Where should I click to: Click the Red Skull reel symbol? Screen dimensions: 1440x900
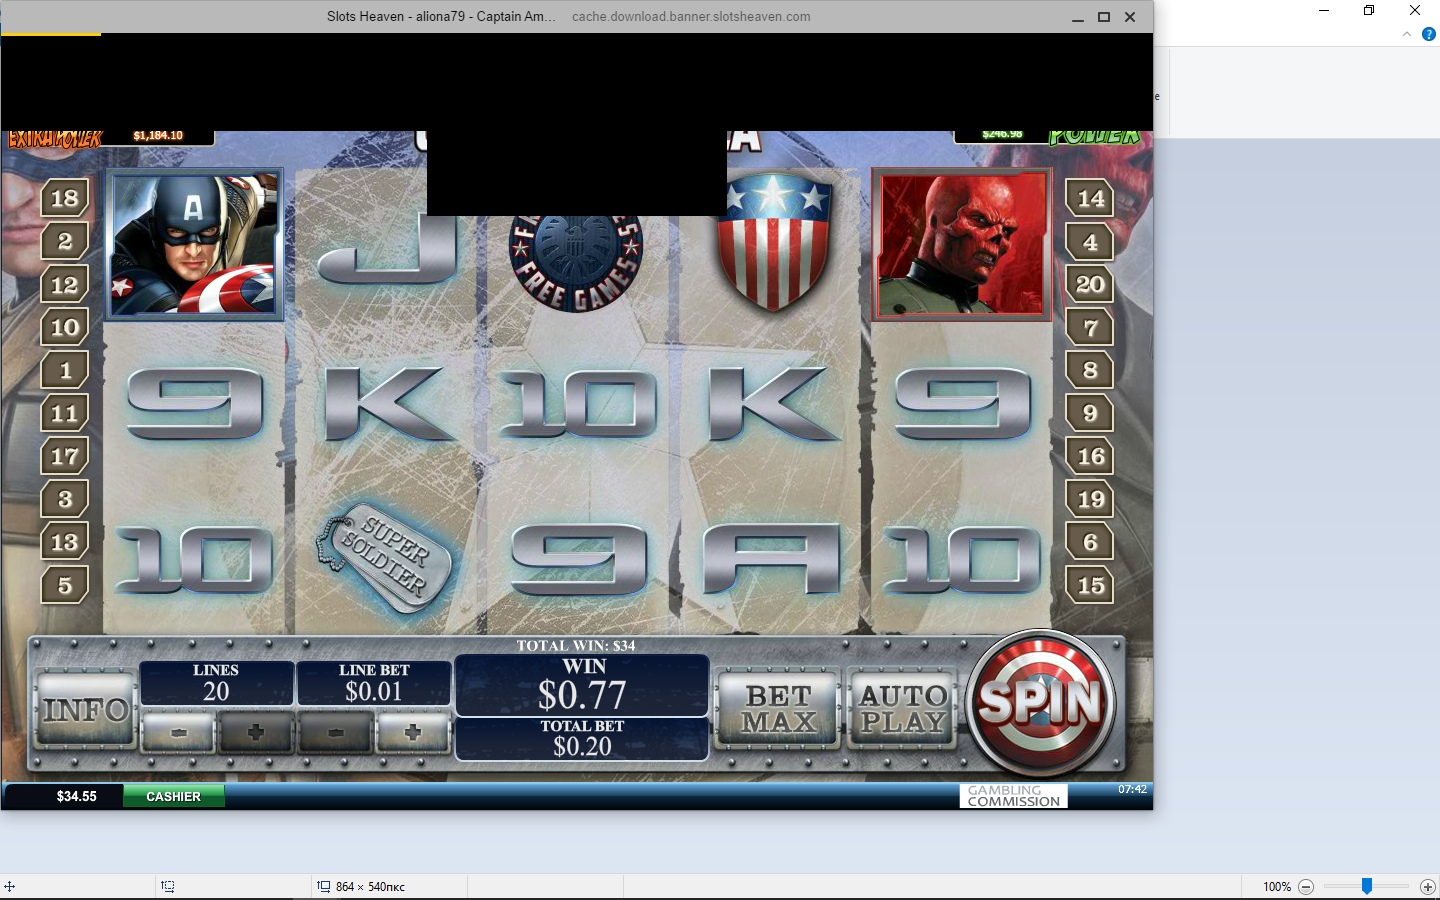pyautogui.click(x=961, y=244)
